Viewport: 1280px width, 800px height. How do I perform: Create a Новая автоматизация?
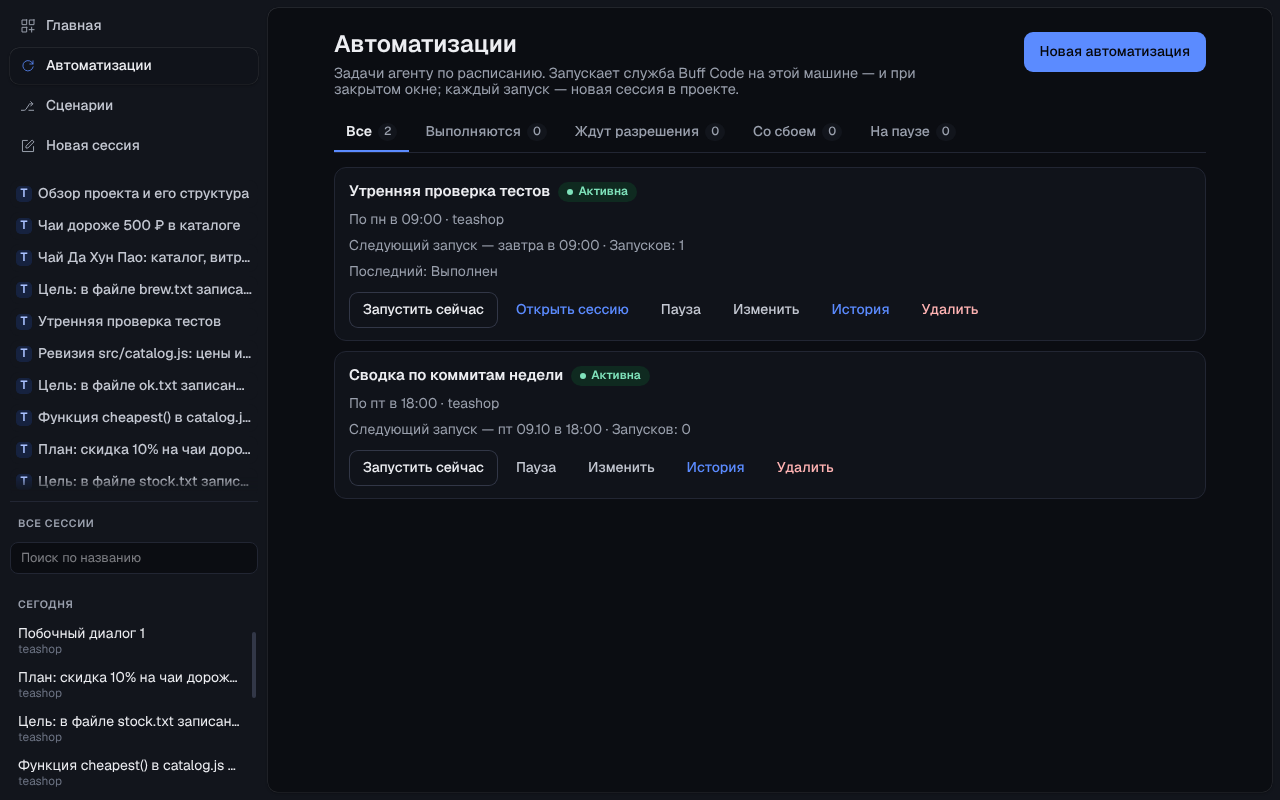[x=1115, y=52]
